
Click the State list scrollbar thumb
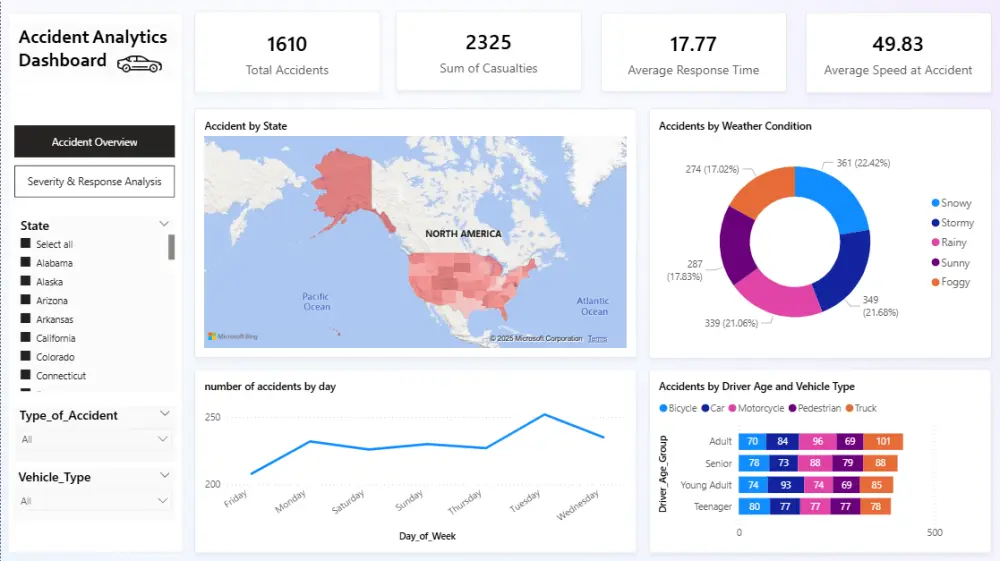[171, 247]
